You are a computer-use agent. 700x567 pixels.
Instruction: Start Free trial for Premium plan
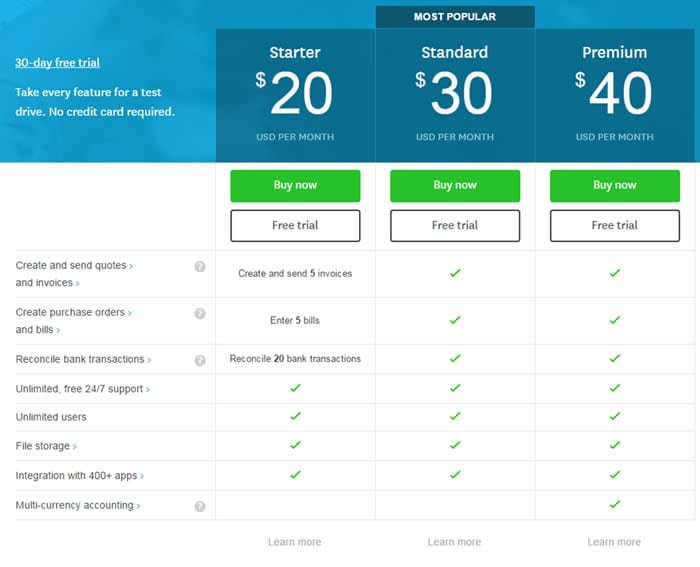(615, 226)
